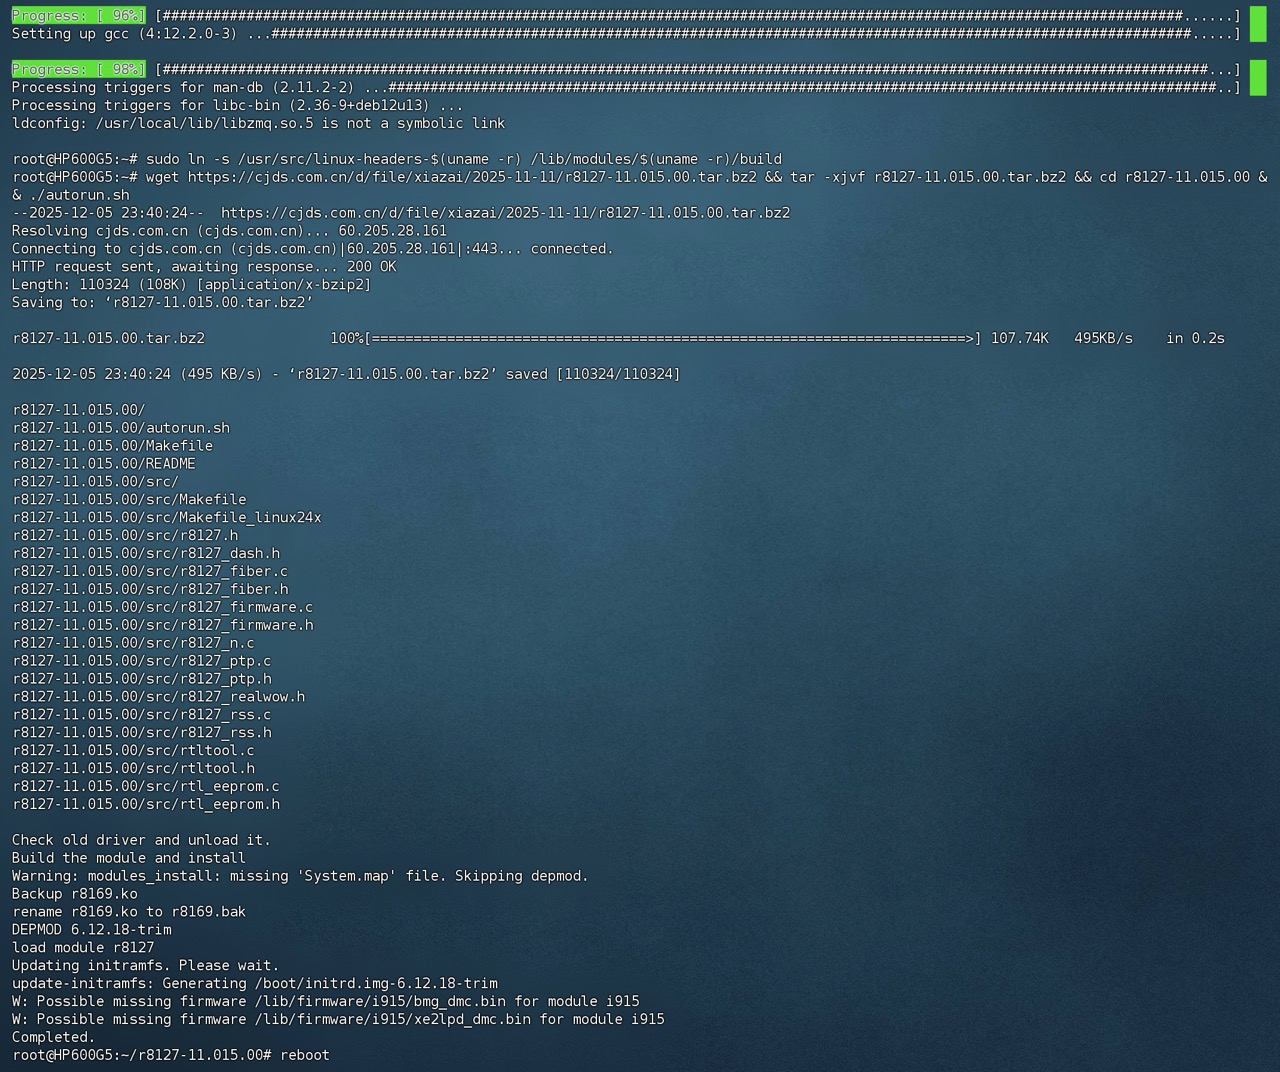Click the "Length: 110324 (108K)" line
The height and width of the screenshot is (1072, 1280).
click(192, 285)
